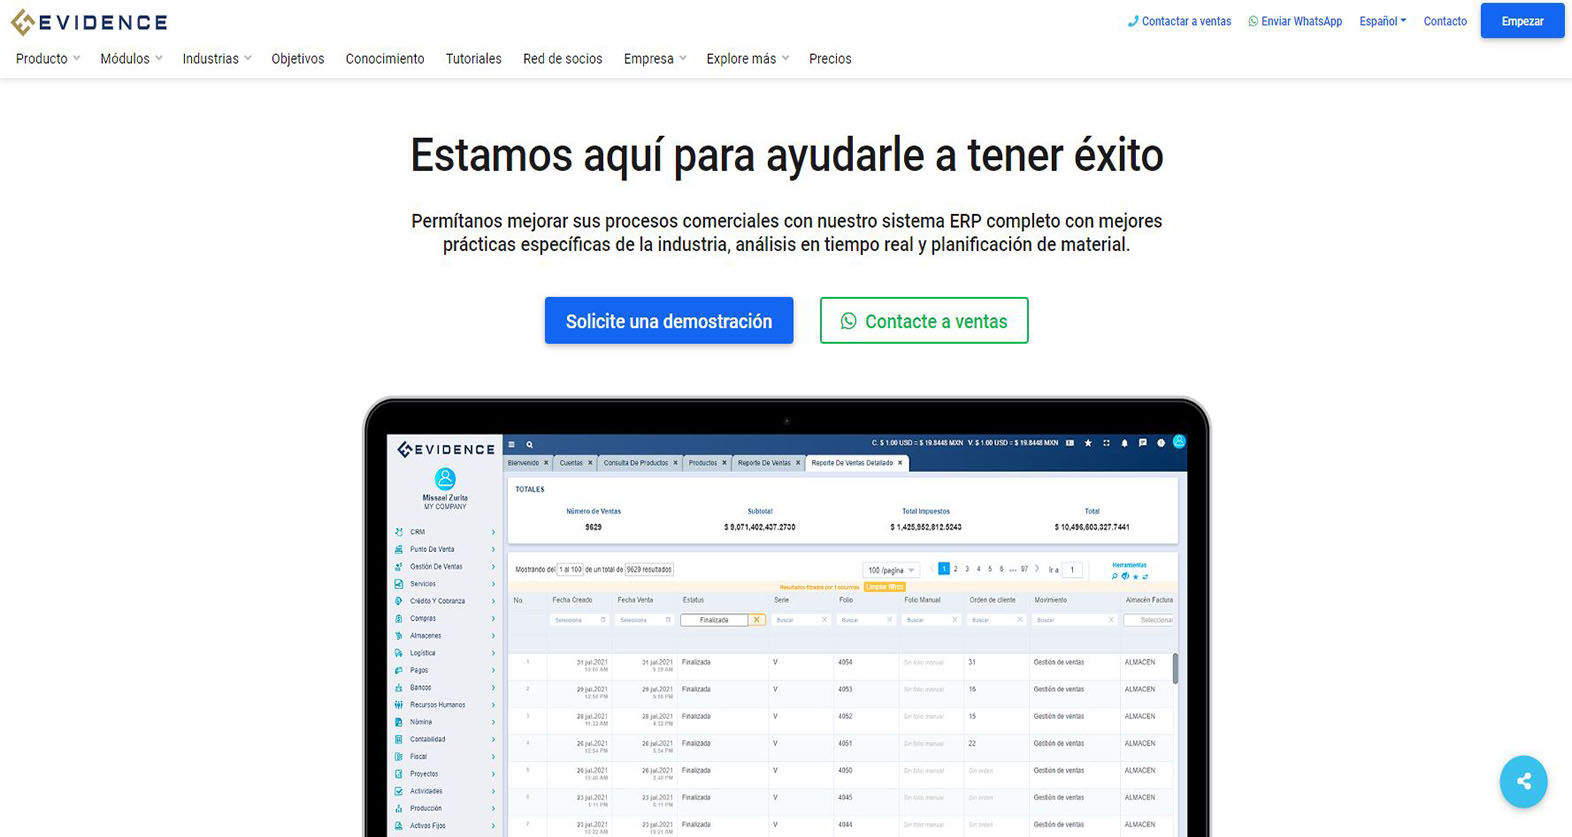Viewport: 1572px width, 837px height.
Task: Click the Finalizada Estatus filter field
Action: point(714,620)
